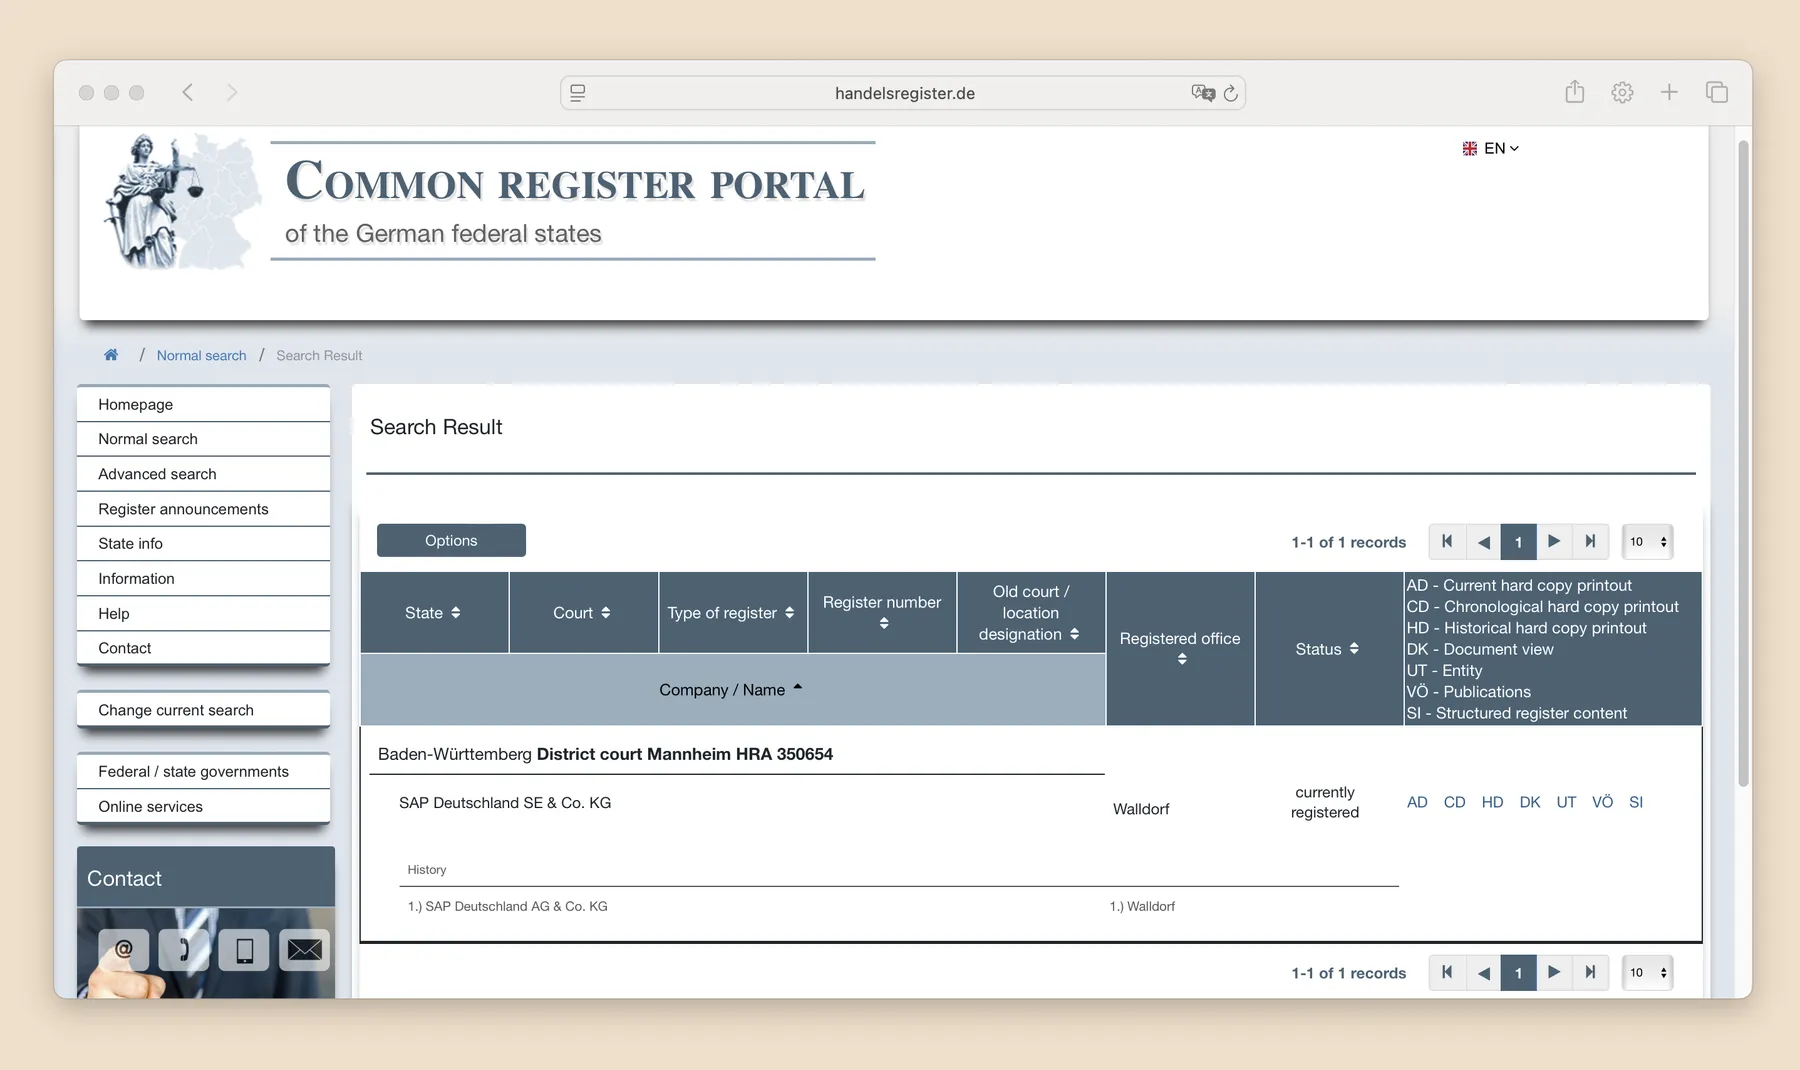1800x1070 pixels.
Task: Sort results by Registered office
Action: click(x=1180, y=648)
